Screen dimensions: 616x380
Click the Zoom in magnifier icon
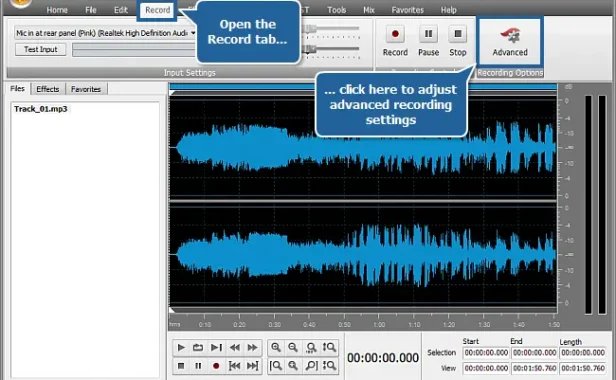[276, 347]
